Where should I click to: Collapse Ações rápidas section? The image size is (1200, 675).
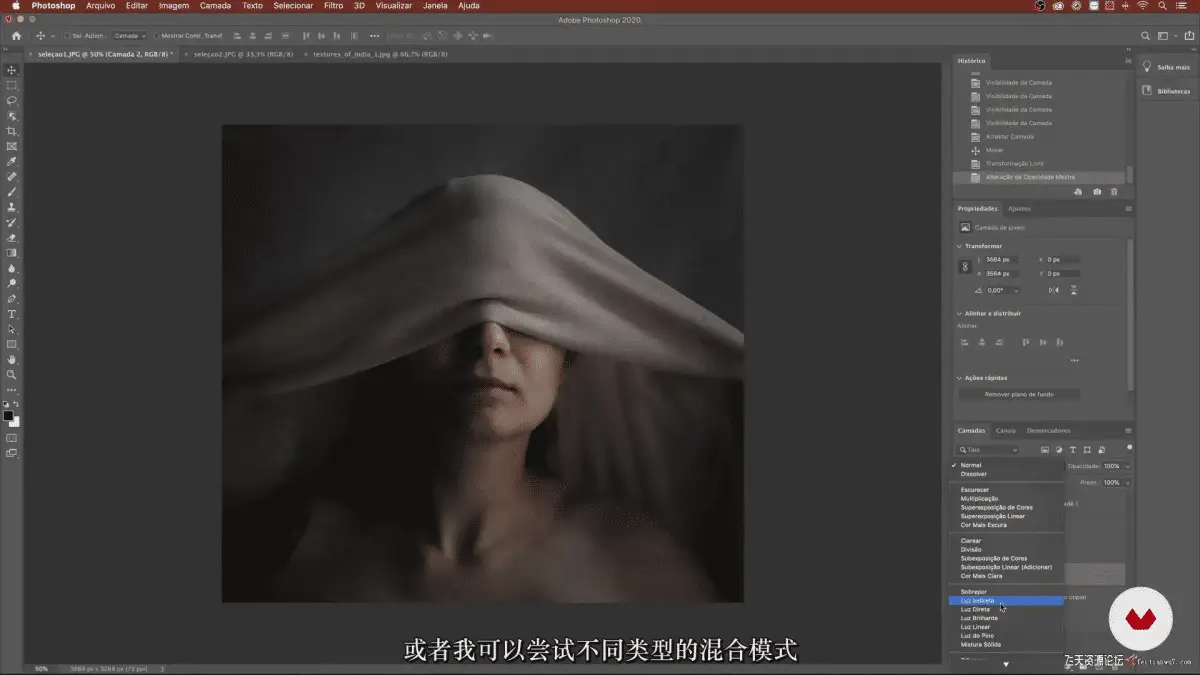point(961,378)
